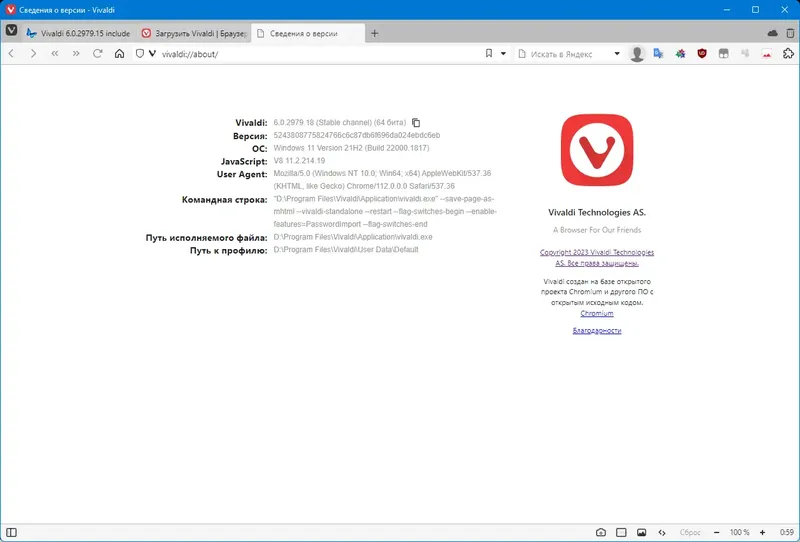
Task: Toggle the side panel
Action: point(11,532)
